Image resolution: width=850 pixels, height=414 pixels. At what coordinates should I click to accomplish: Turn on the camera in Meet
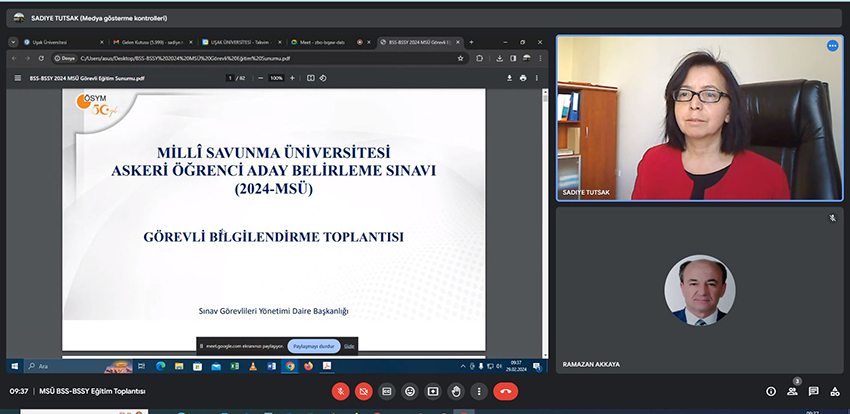[364, 391]
